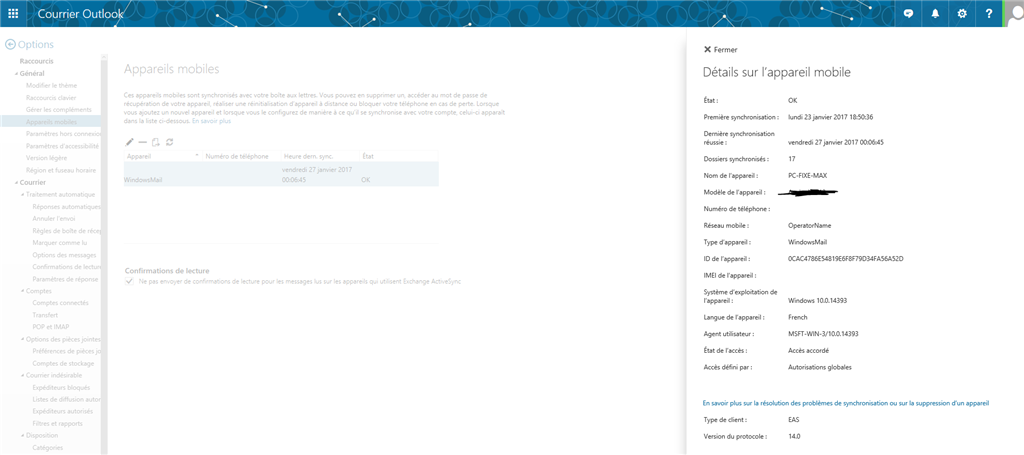Open Raccourcis in the options tree

pos(37,61)
